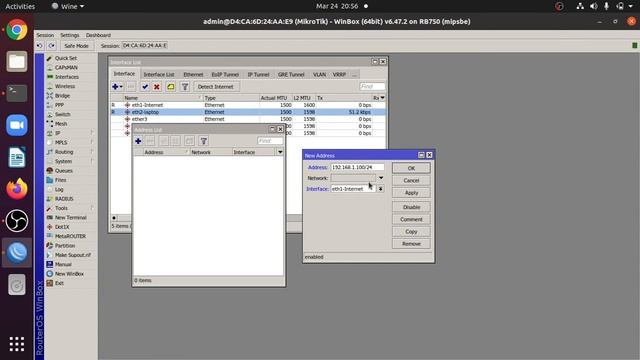Open Dot1X menu item
The height and width of the screenshot is (360, 640).
pyautogui.click(x=62, y=227)
